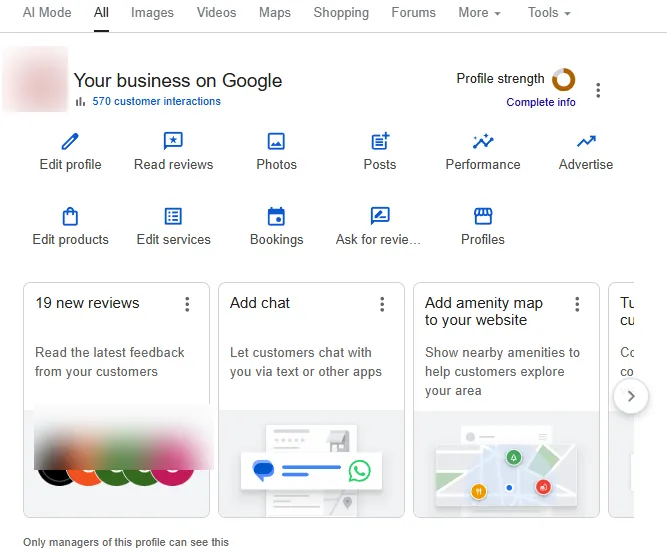
Task: Open the 570 customer interactions link
Action: [x=157, y=101]
